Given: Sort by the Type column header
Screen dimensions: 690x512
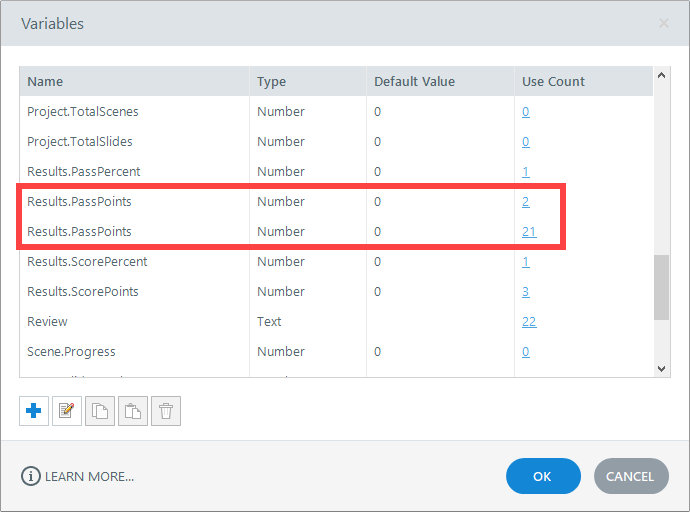Looking at the screenshot, I should click(272, 81).
